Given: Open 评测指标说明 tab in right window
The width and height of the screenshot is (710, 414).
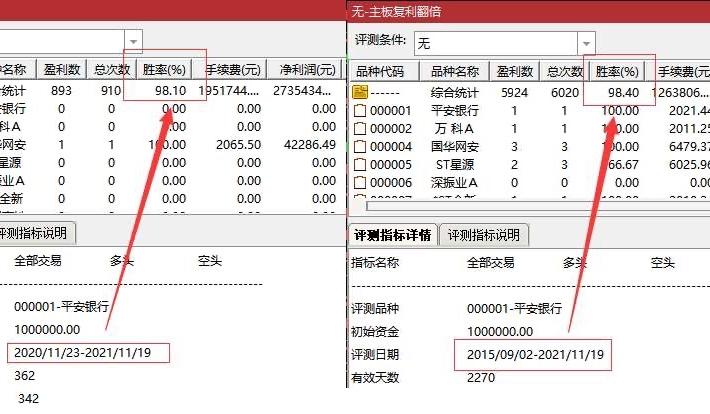Looking at the screenshot, I should click(x=484, y=235).
